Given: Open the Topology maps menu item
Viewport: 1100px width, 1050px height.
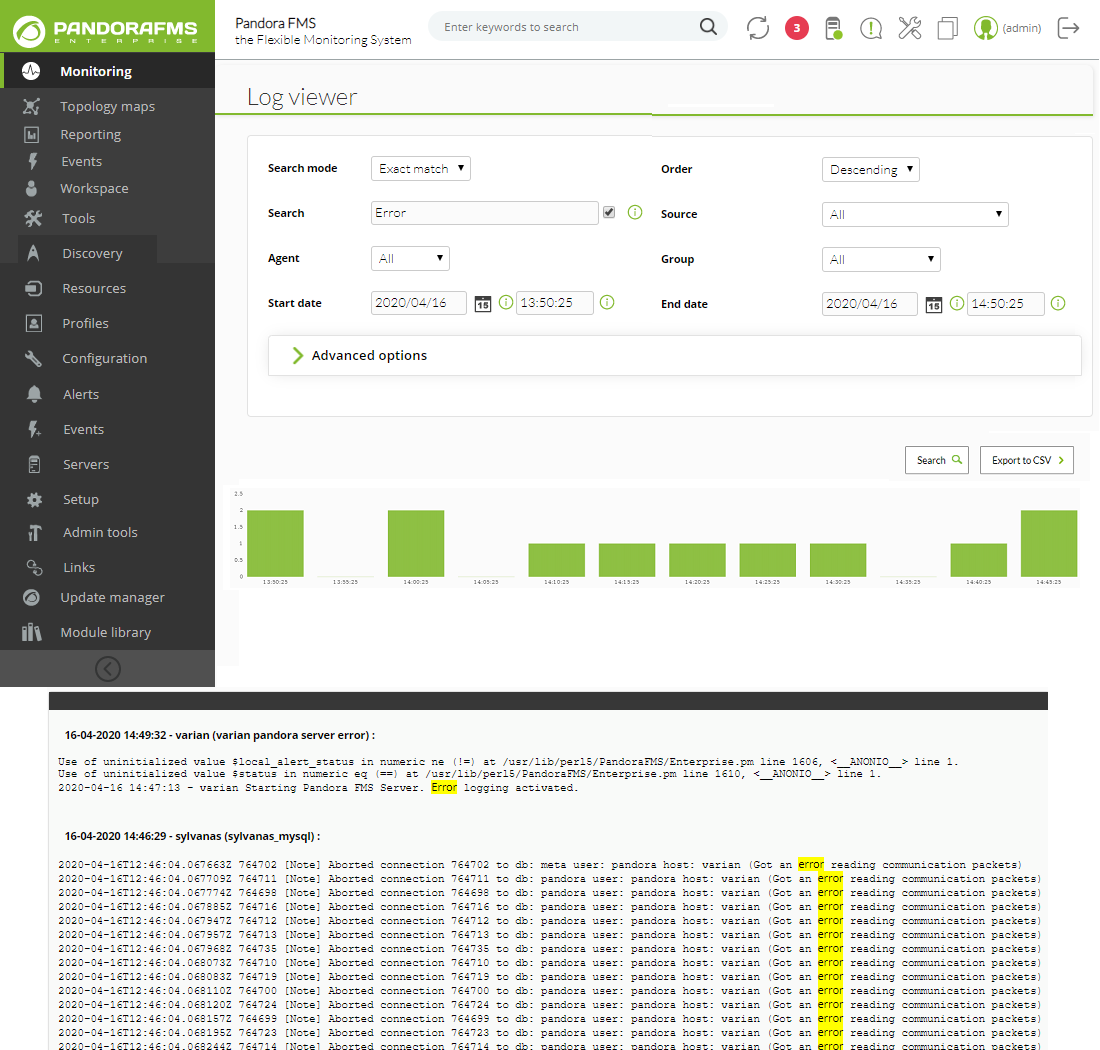Looking at the screenshot, I should pos(107,106).
